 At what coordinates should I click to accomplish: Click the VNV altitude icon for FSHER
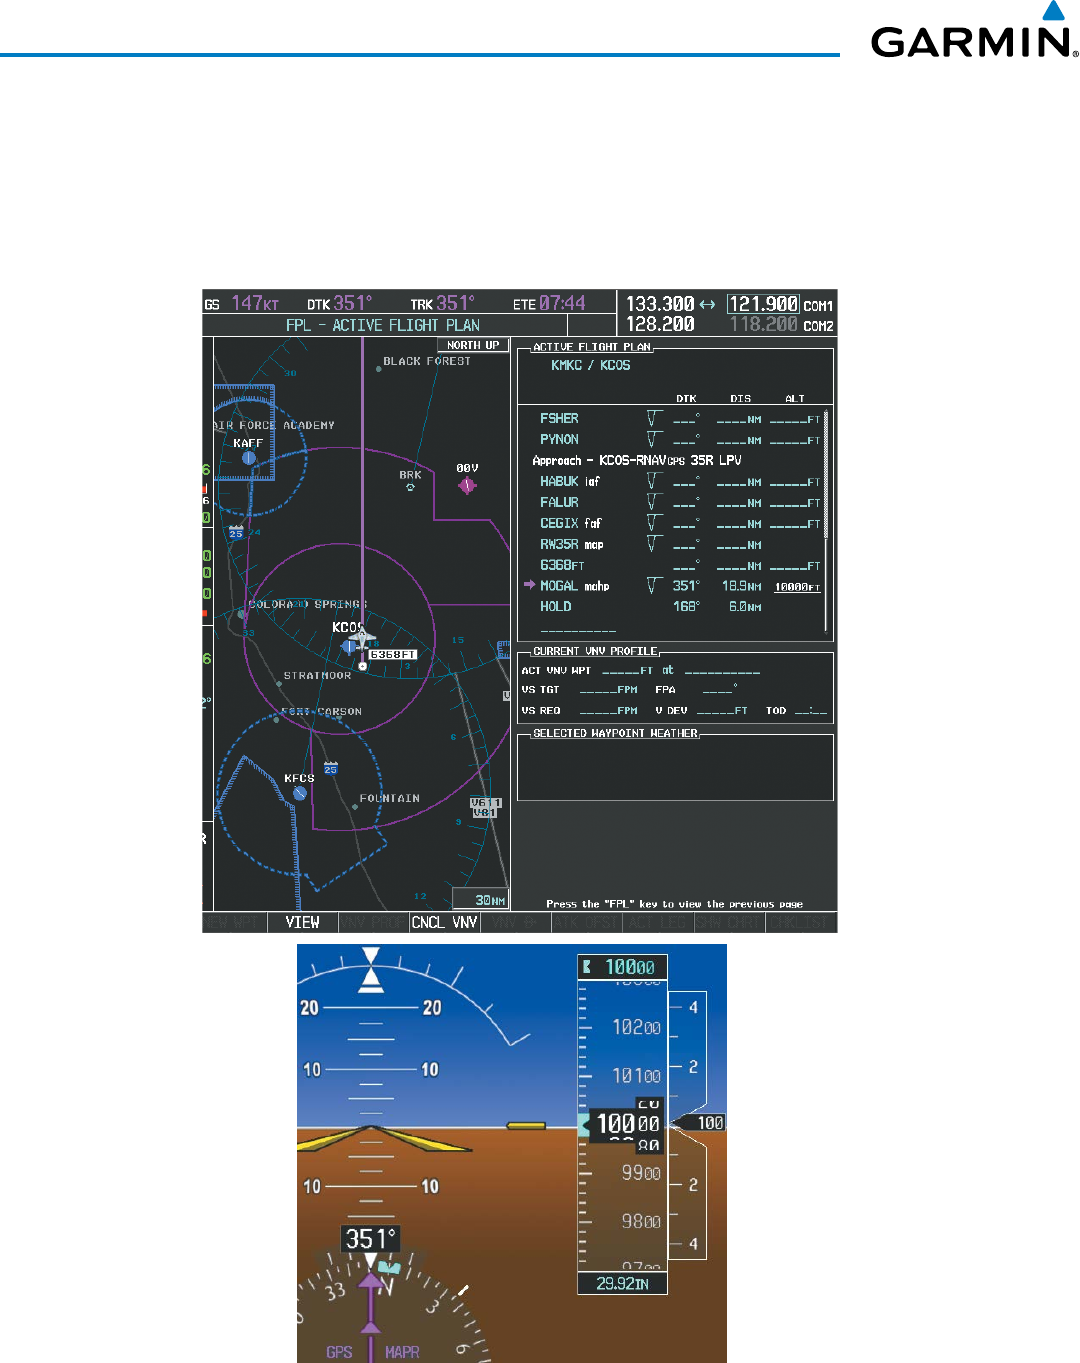(x=654, y=418)
